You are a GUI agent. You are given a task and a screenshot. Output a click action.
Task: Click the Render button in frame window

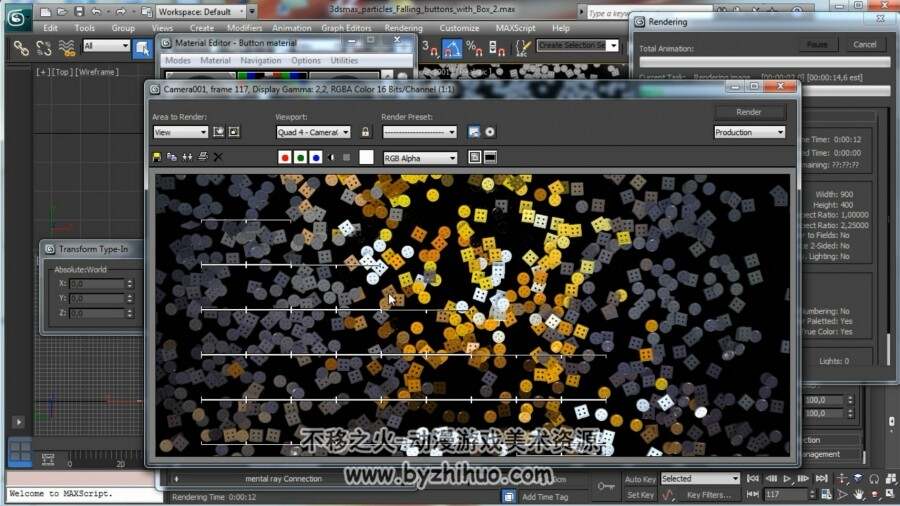click(748, 112)
